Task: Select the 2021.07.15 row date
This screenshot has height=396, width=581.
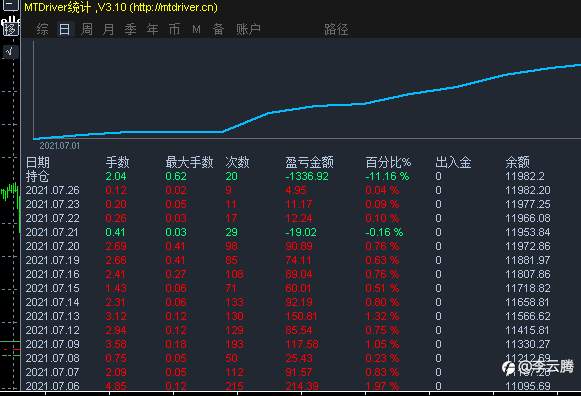Action: [x=52, y=288]
